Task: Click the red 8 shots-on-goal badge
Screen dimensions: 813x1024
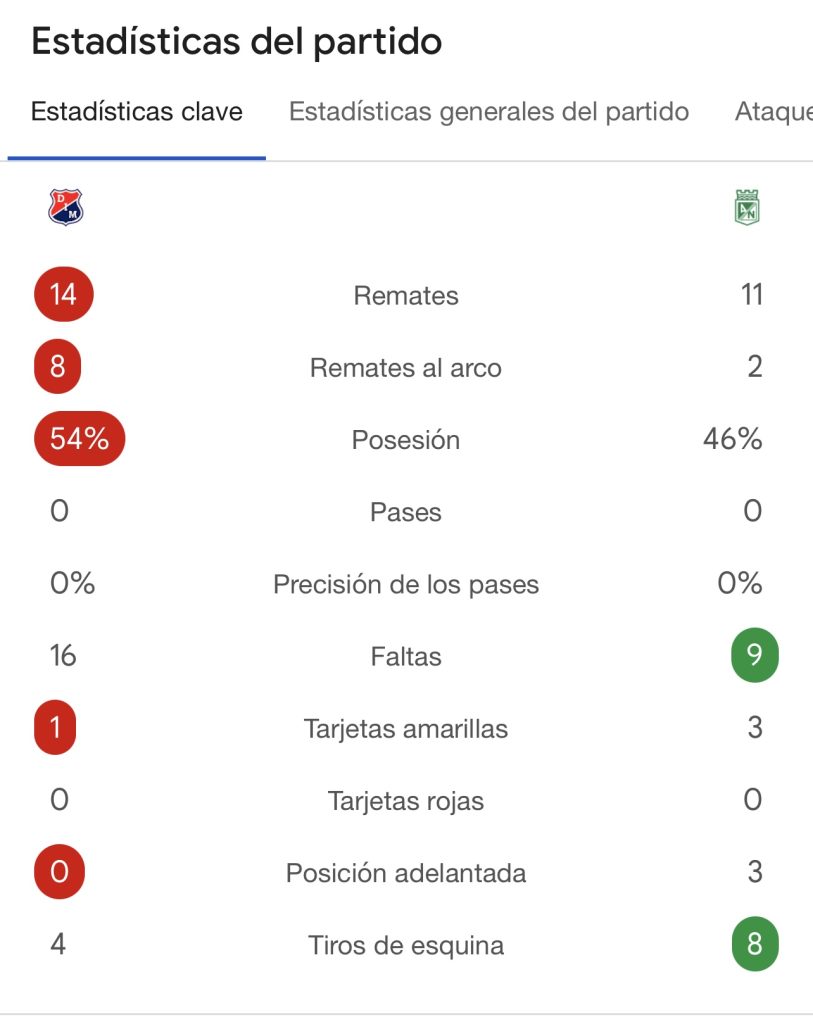Action: coord(58,367)
